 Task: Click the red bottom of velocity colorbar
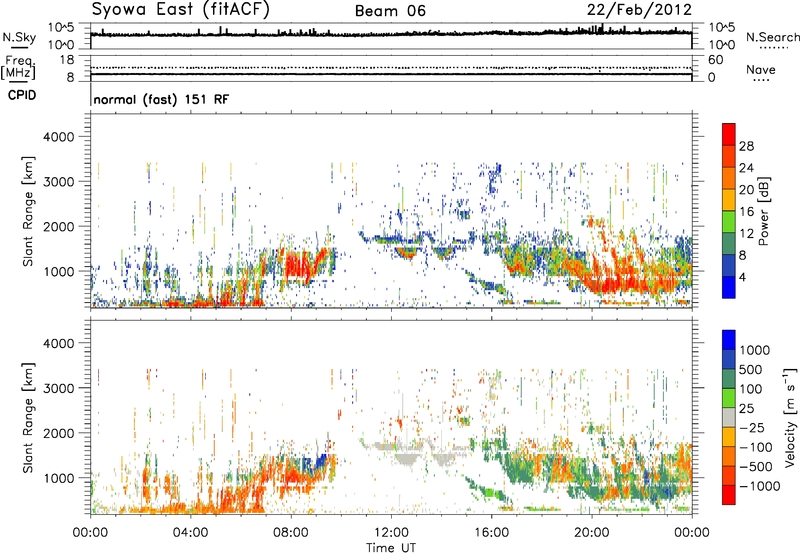point(729,495)
